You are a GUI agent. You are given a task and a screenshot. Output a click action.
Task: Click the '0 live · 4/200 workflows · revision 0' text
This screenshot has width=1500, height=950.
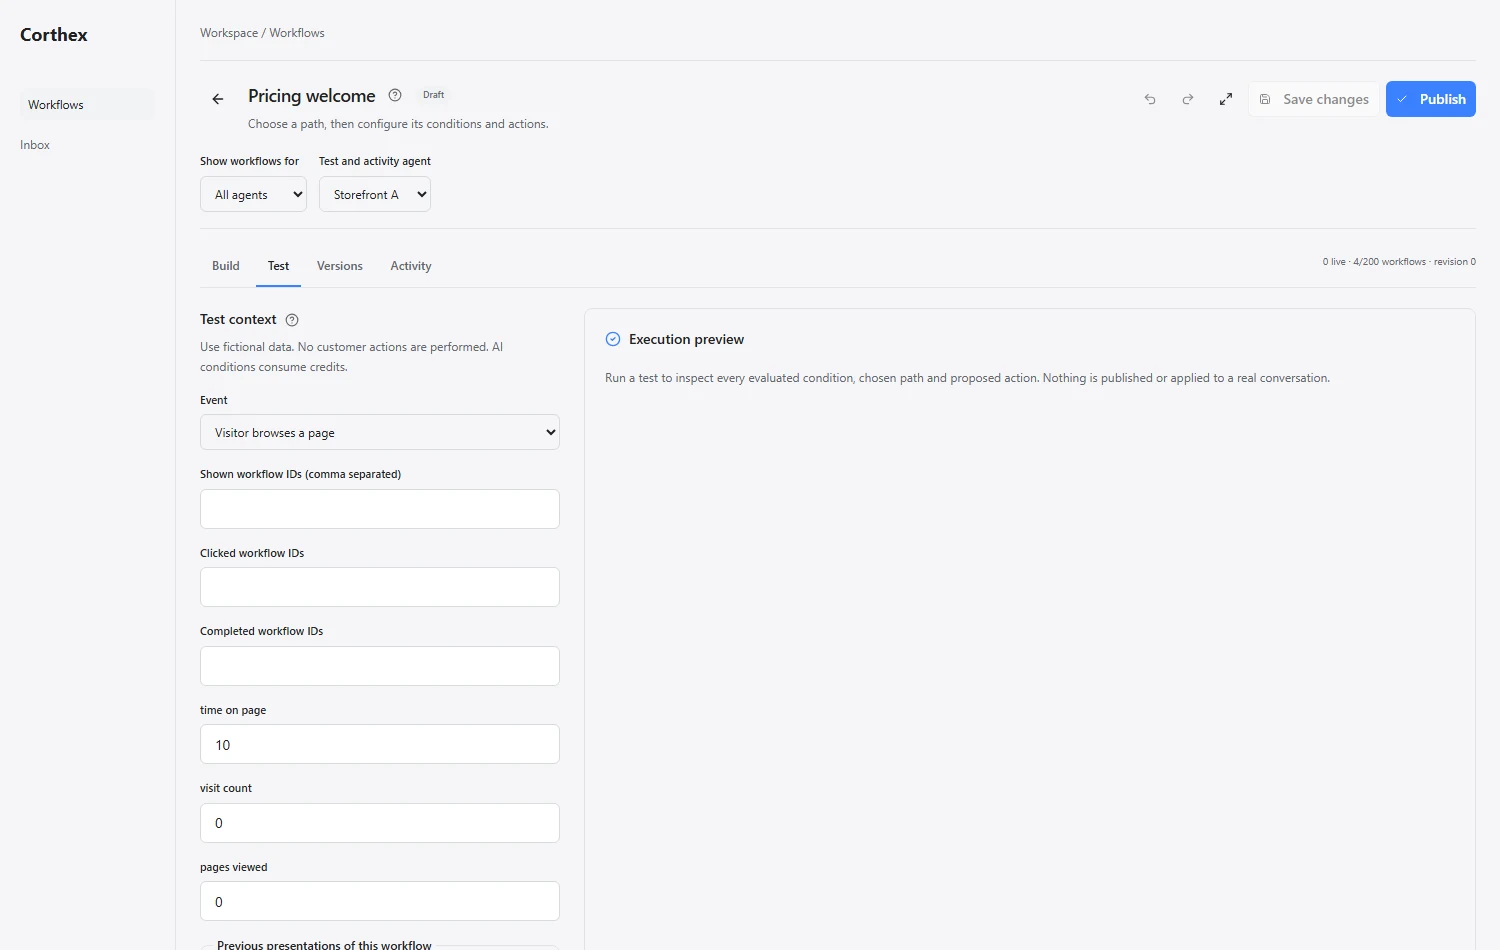1399,262
